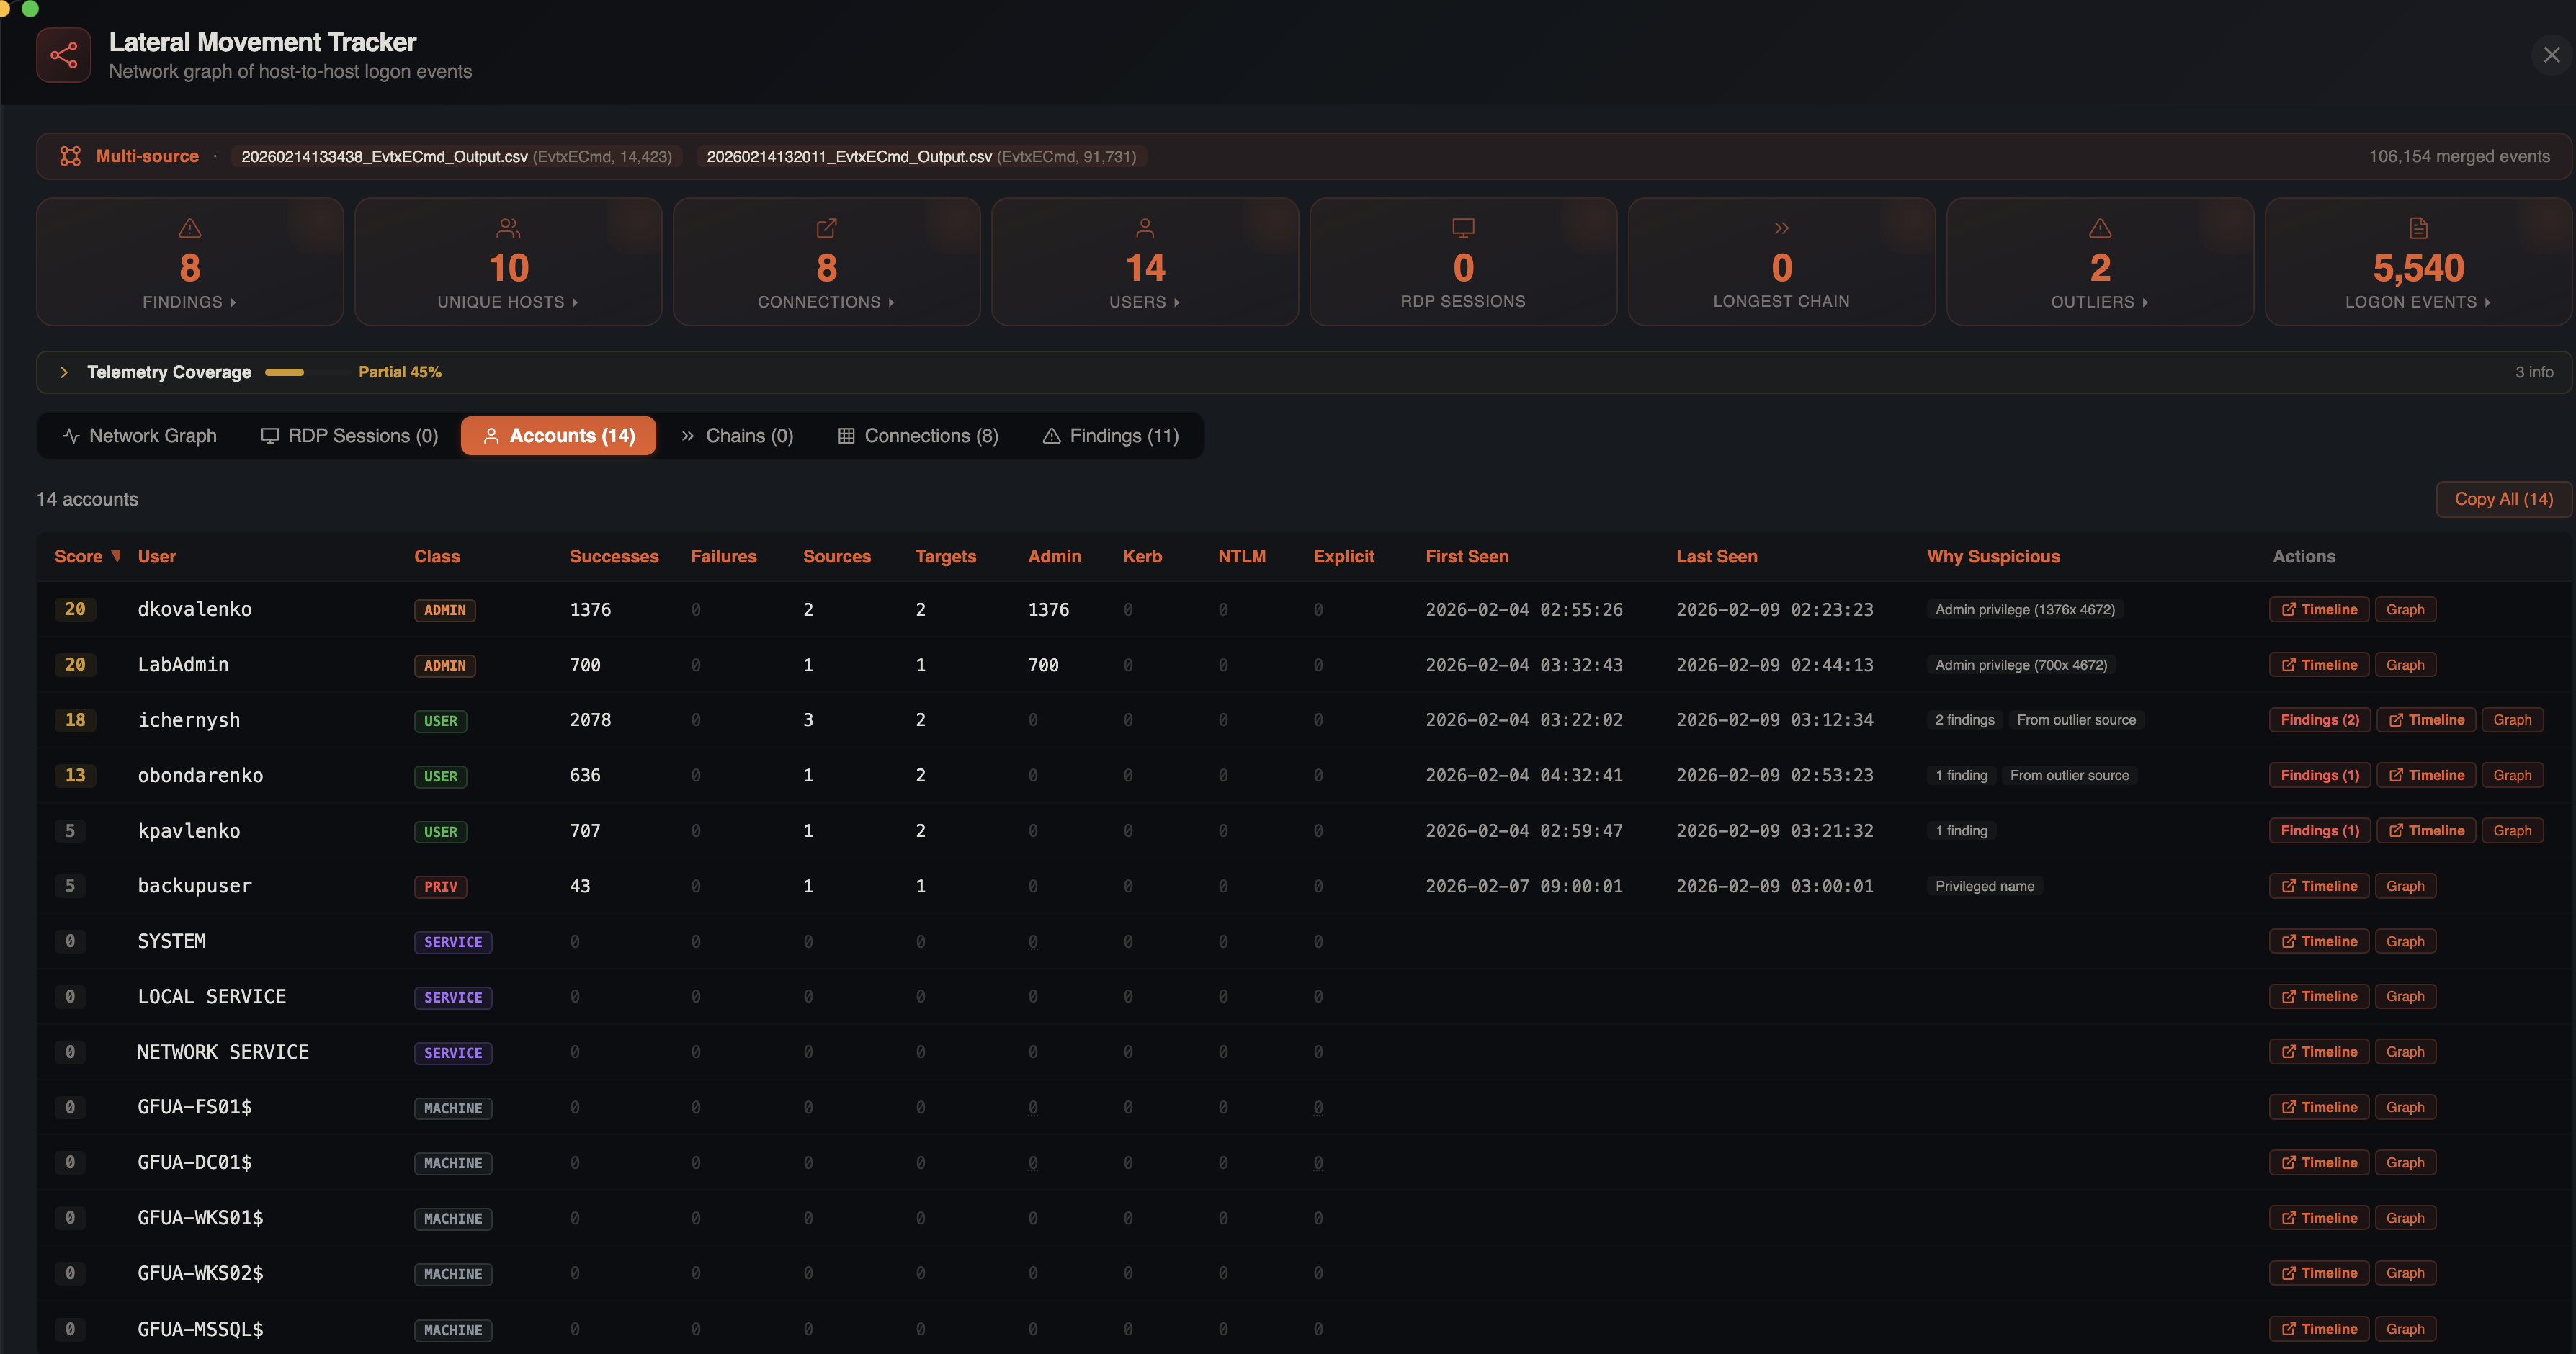2576x1354 pixels.
Task: Open the 5,540 Logon Events stat card
Action: click(2418, 261)
